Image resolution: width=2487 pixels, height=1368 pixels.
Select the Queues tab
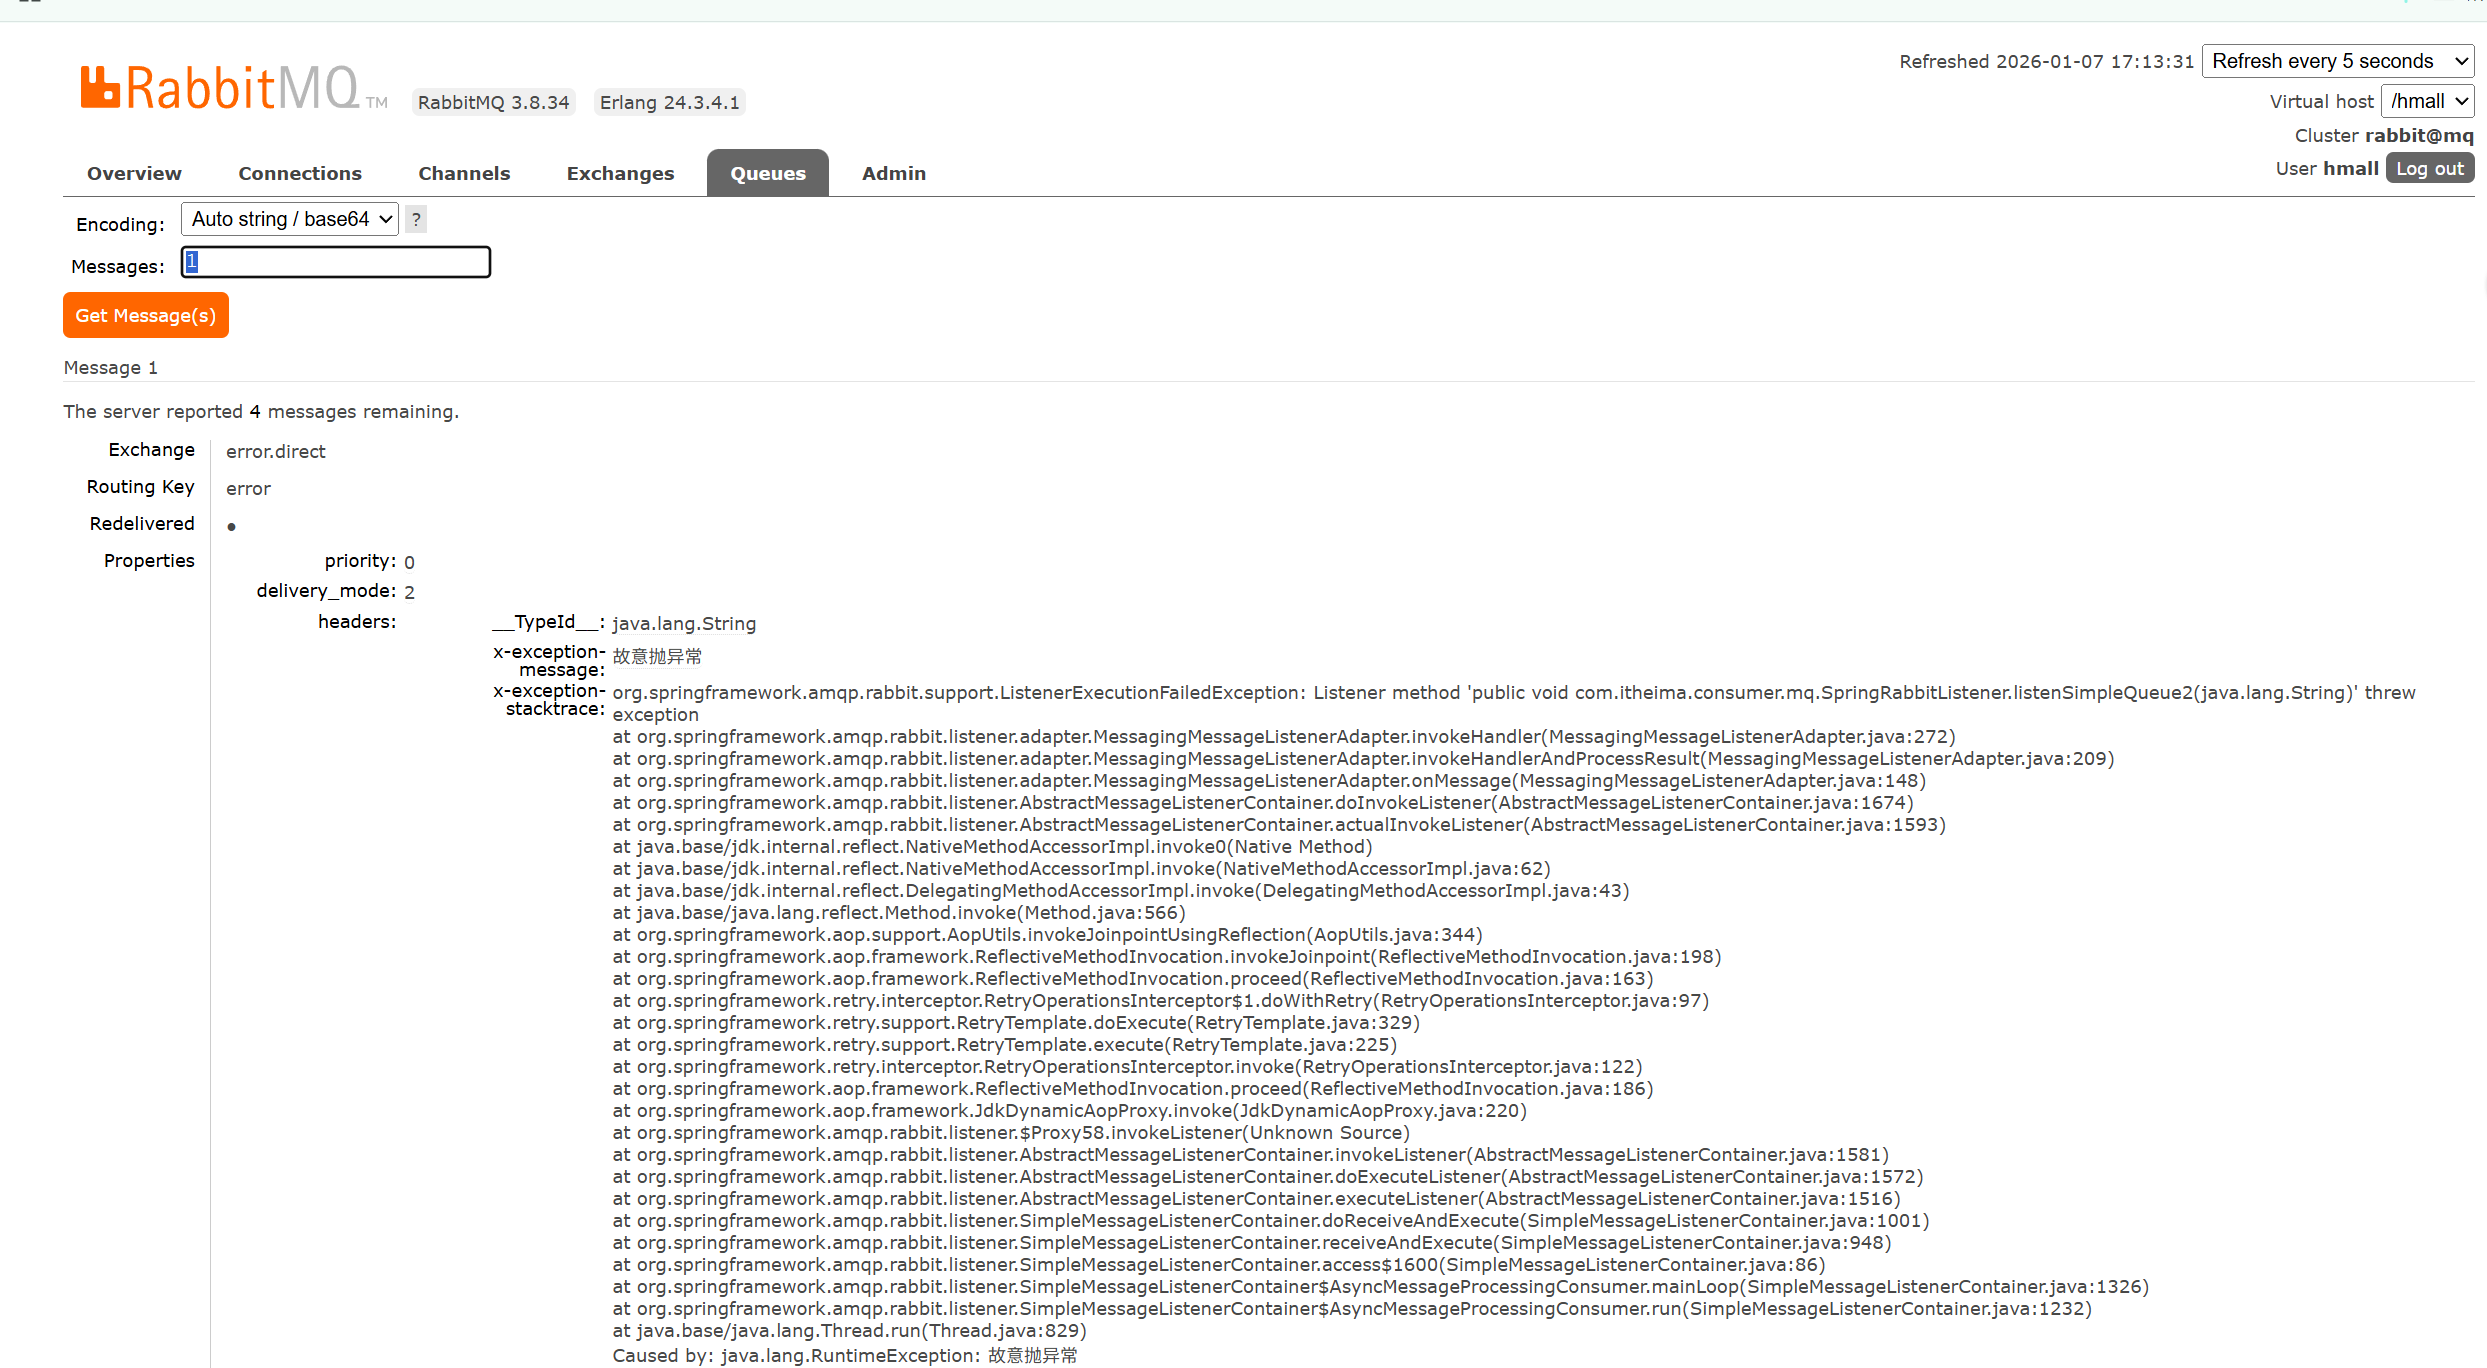click(767, 173)
